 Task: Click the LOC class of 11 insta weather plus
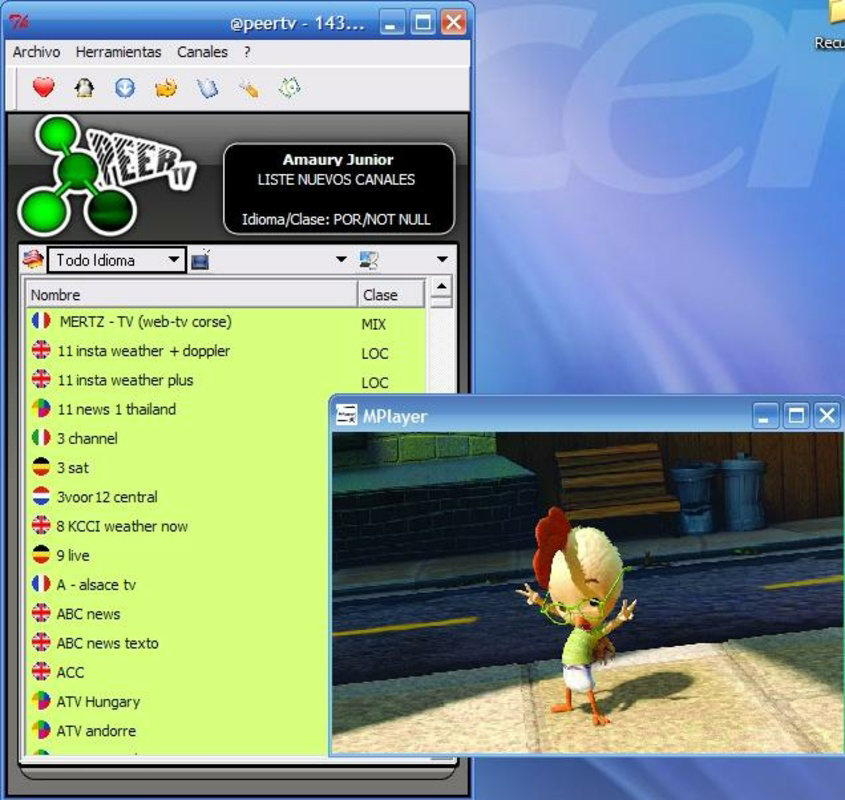click(375, 382)
